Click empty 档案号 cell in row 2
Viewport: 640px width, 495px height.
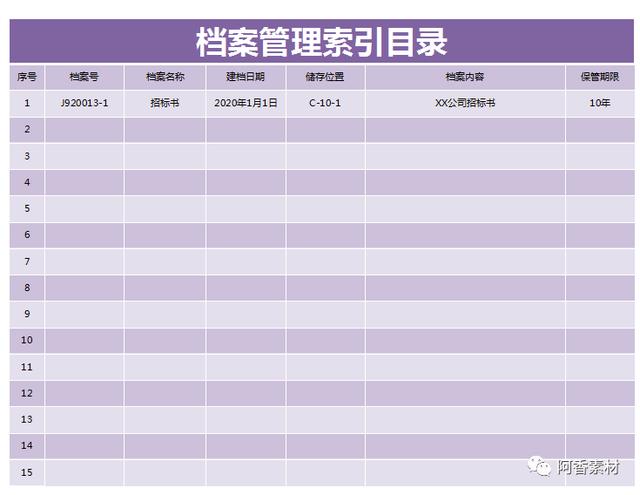pos(84,130)
